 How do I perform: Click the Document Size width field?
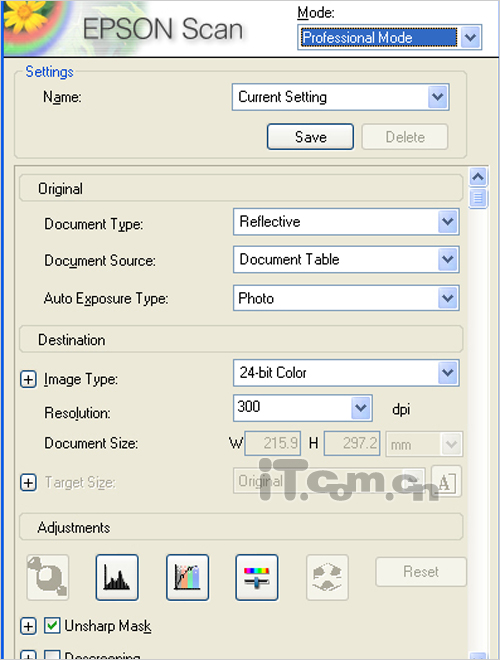(x=273, y=443)
